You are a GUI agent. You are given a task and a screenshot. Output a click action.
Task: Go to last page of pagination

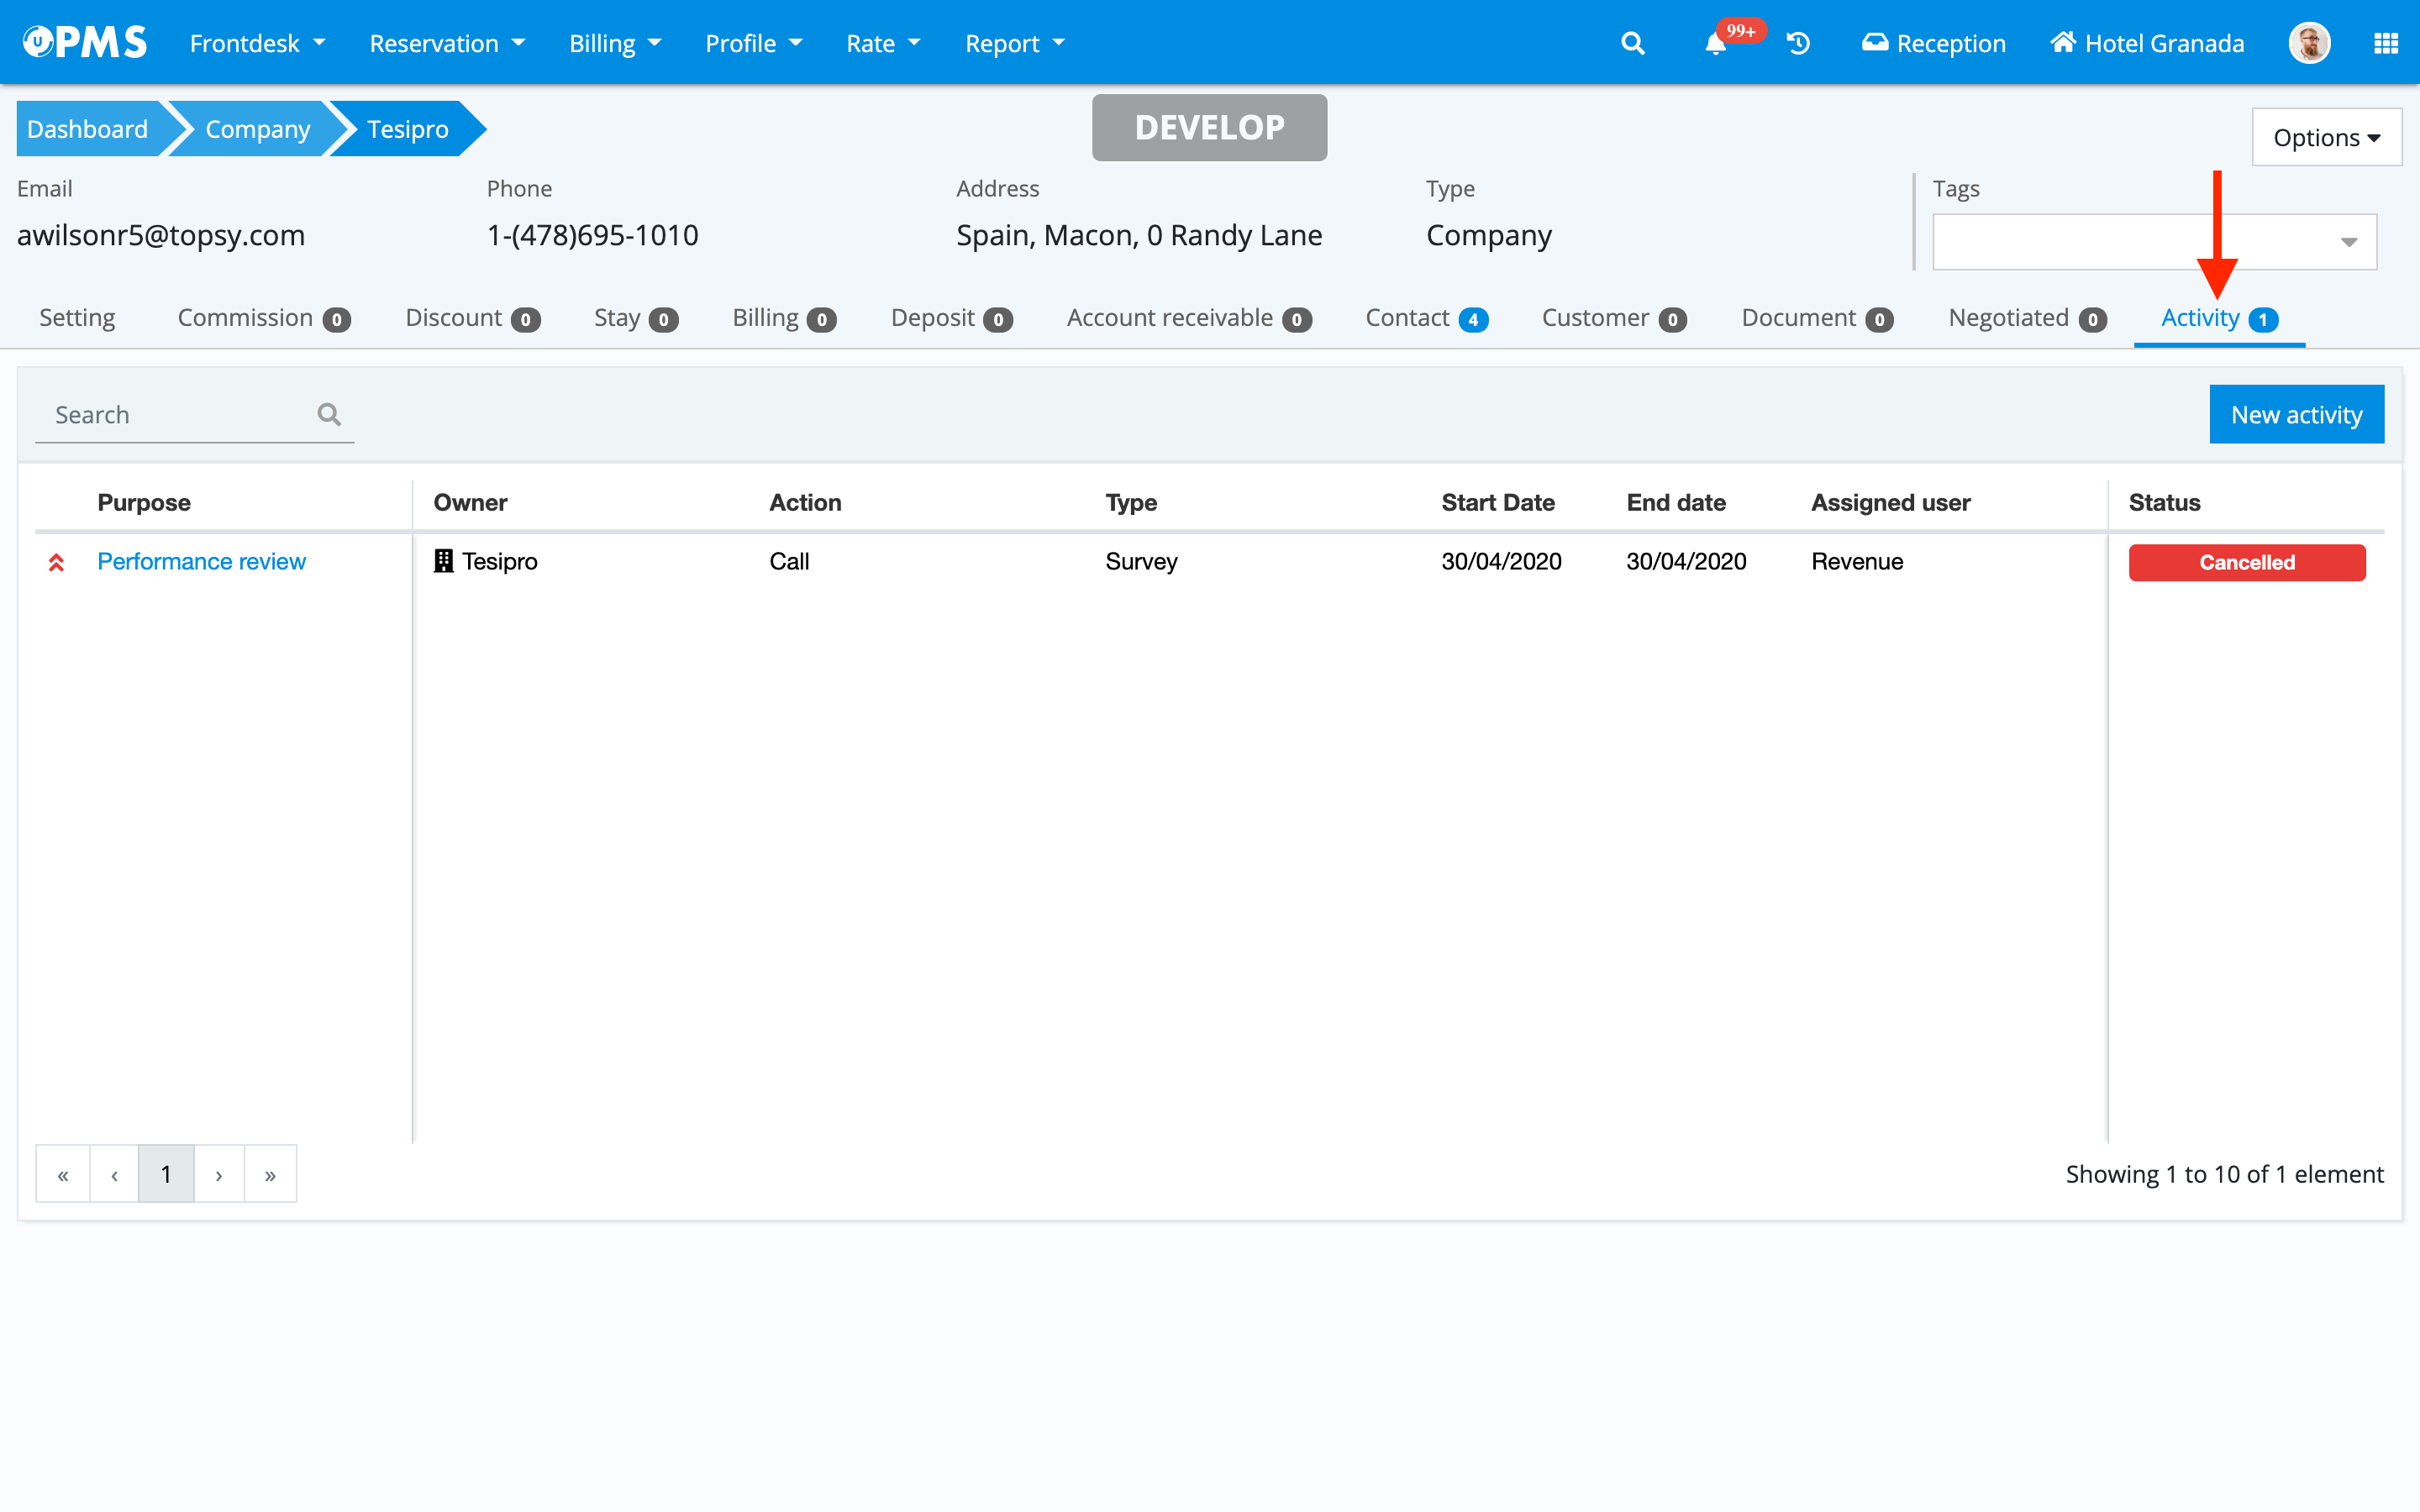click(x=270, y=1174)
